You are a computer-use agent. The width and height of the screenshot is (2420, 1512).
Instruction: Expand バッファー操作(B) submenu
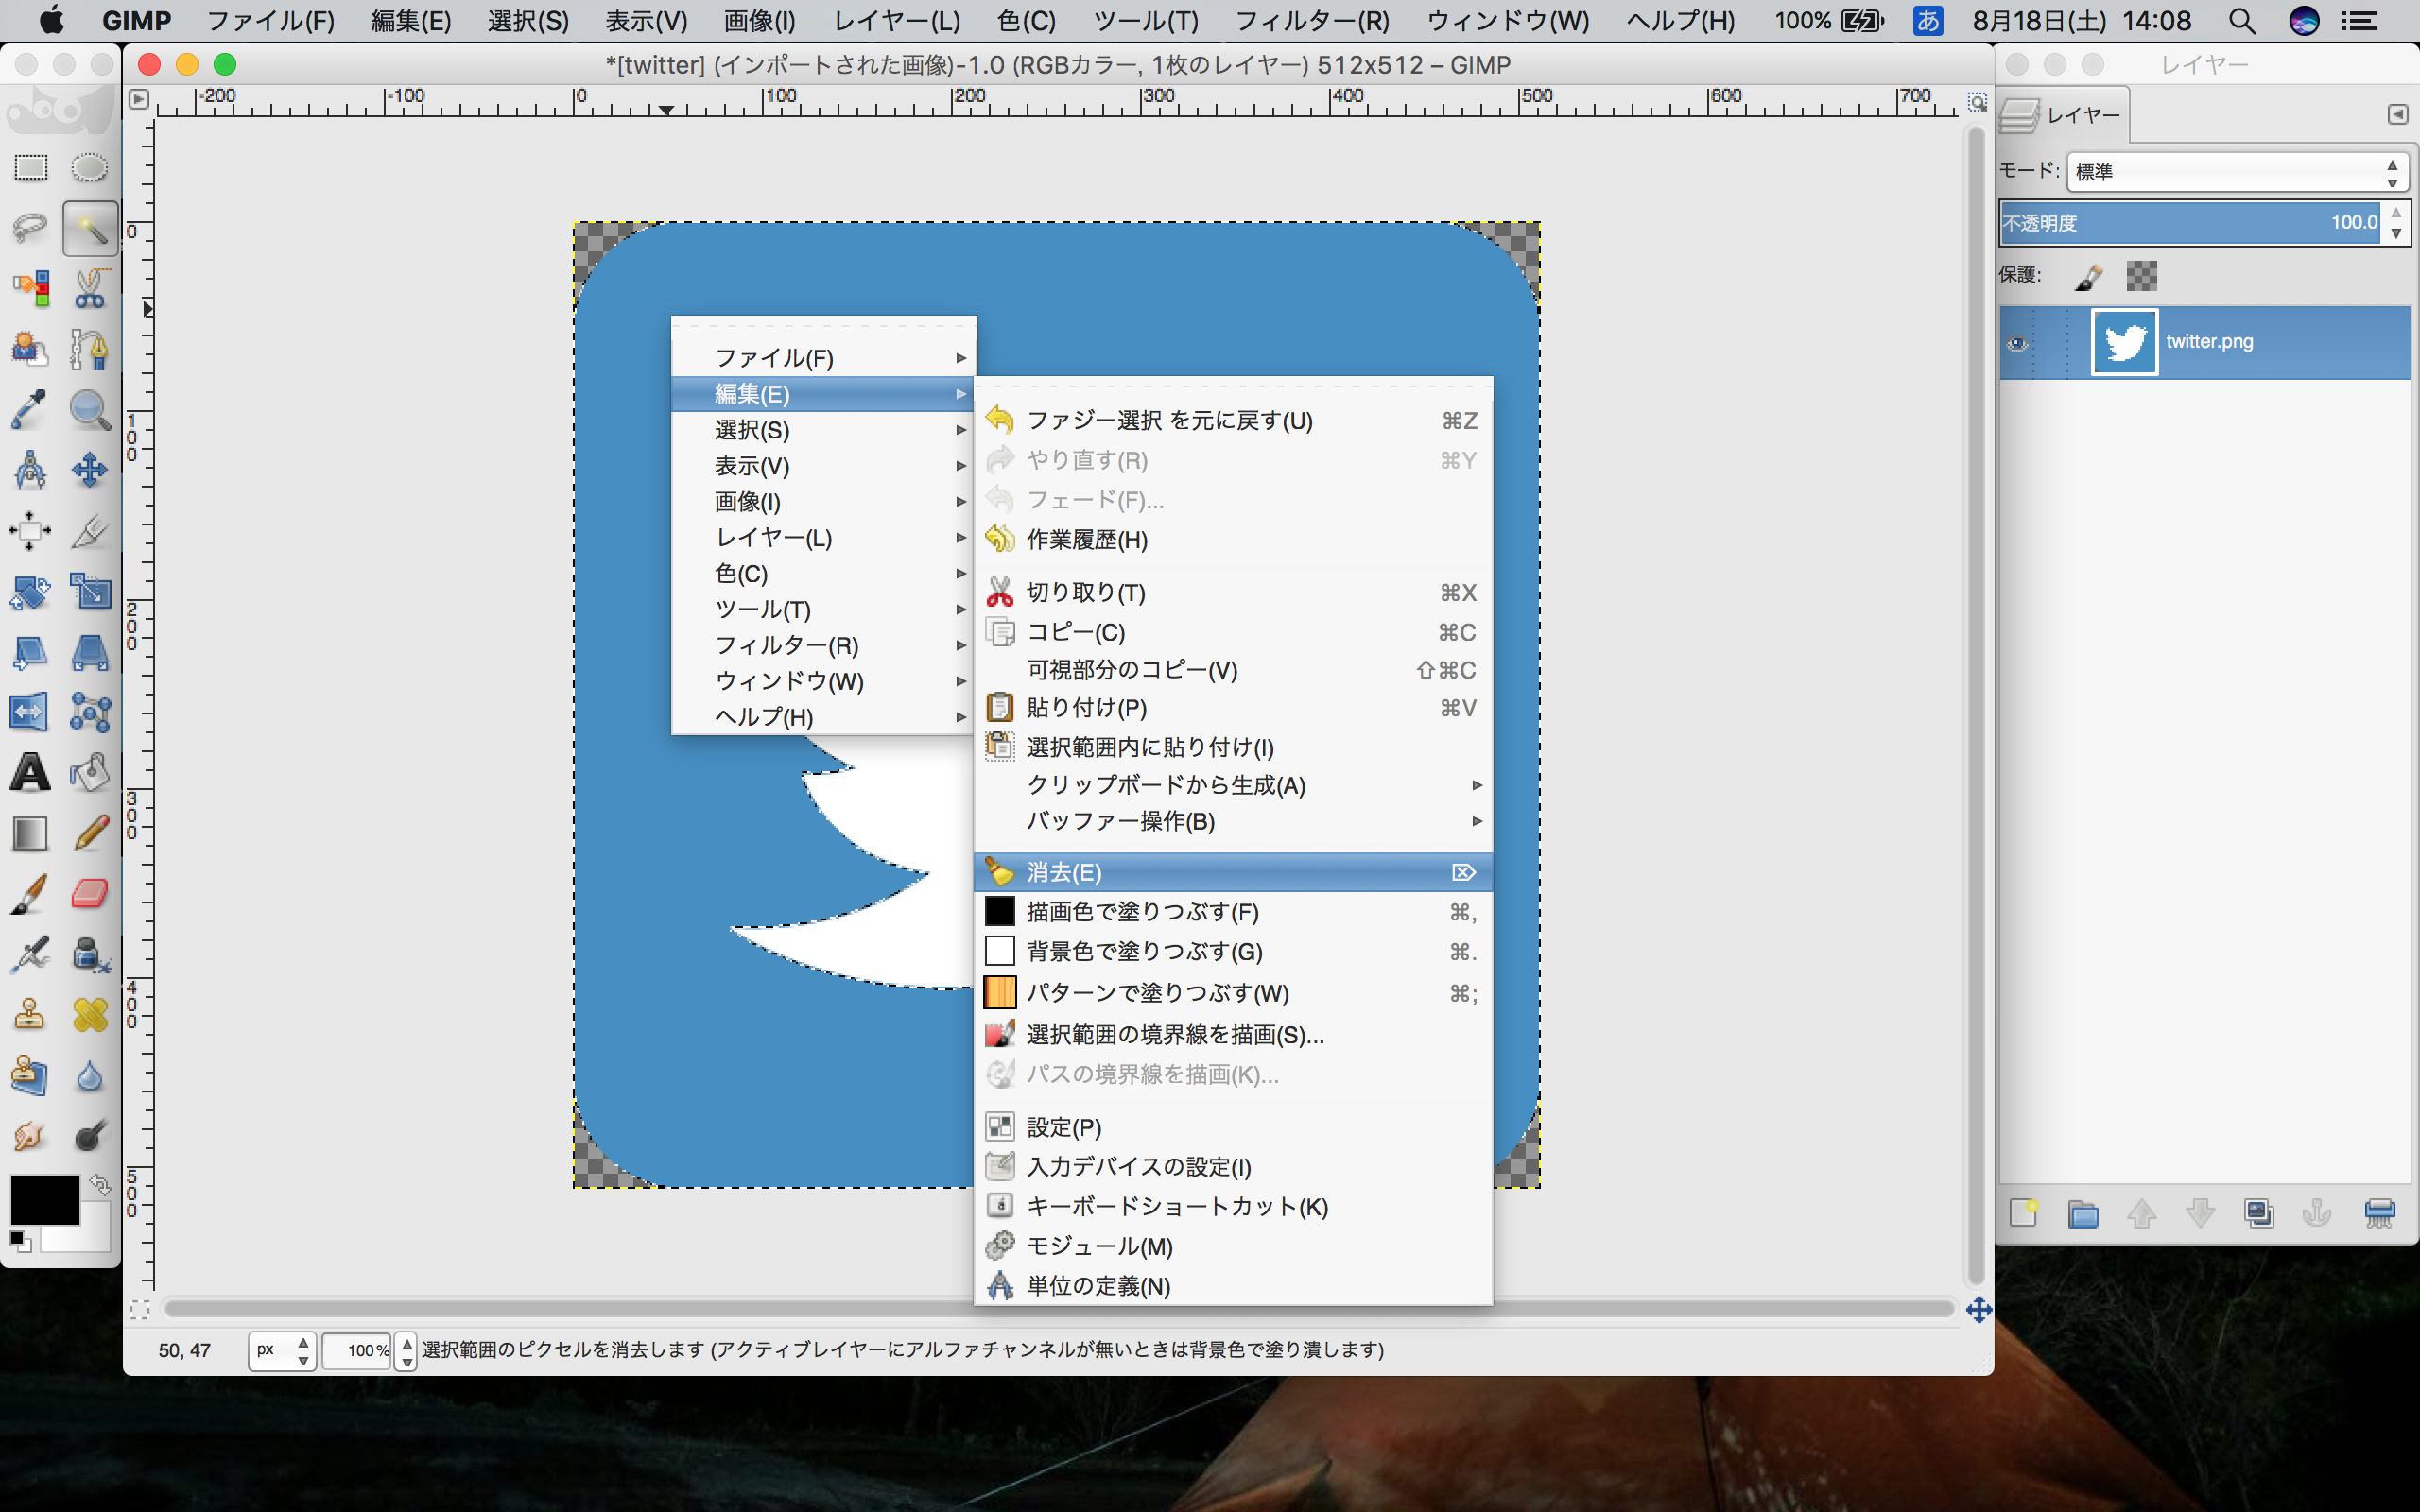[1233, 821]
